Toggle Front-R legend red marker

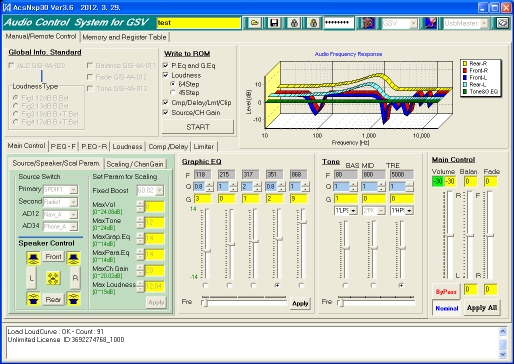tap(465, 70)
